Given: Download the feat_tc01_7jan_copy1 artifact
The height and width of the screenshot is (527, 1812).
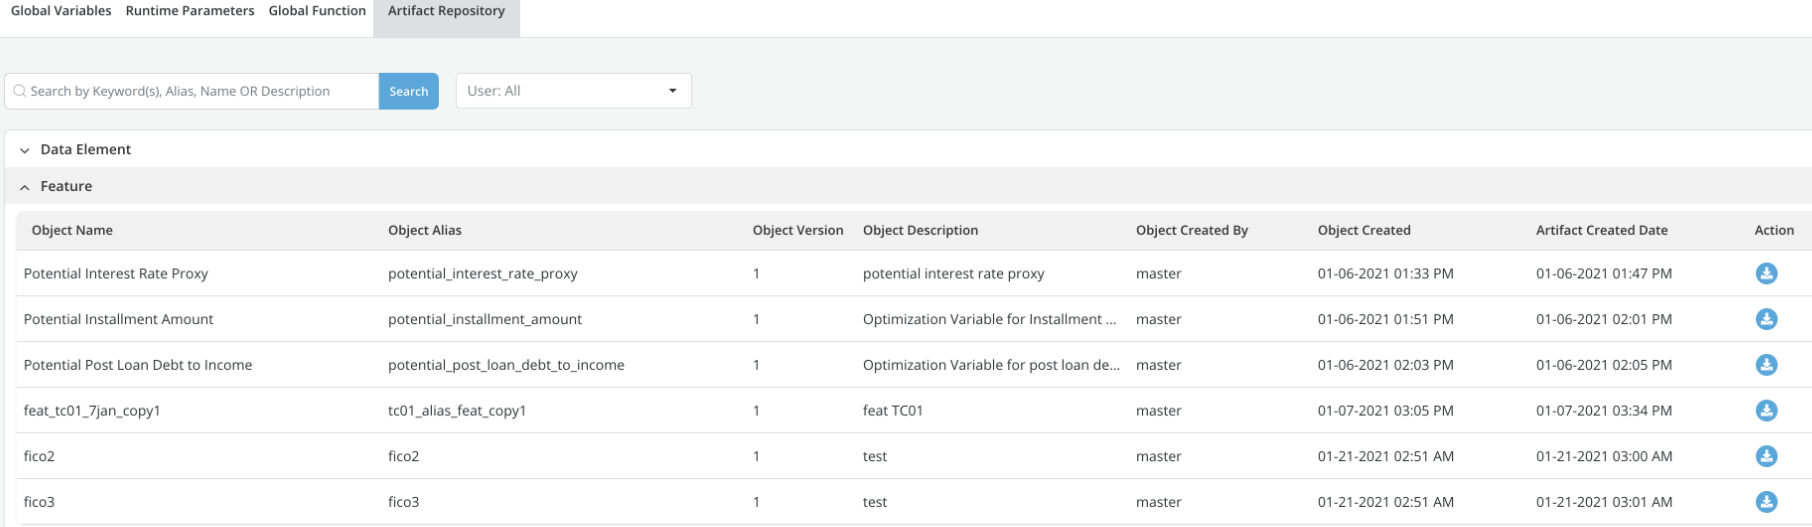Looking at the screenshot, I should click(1766, 410).
